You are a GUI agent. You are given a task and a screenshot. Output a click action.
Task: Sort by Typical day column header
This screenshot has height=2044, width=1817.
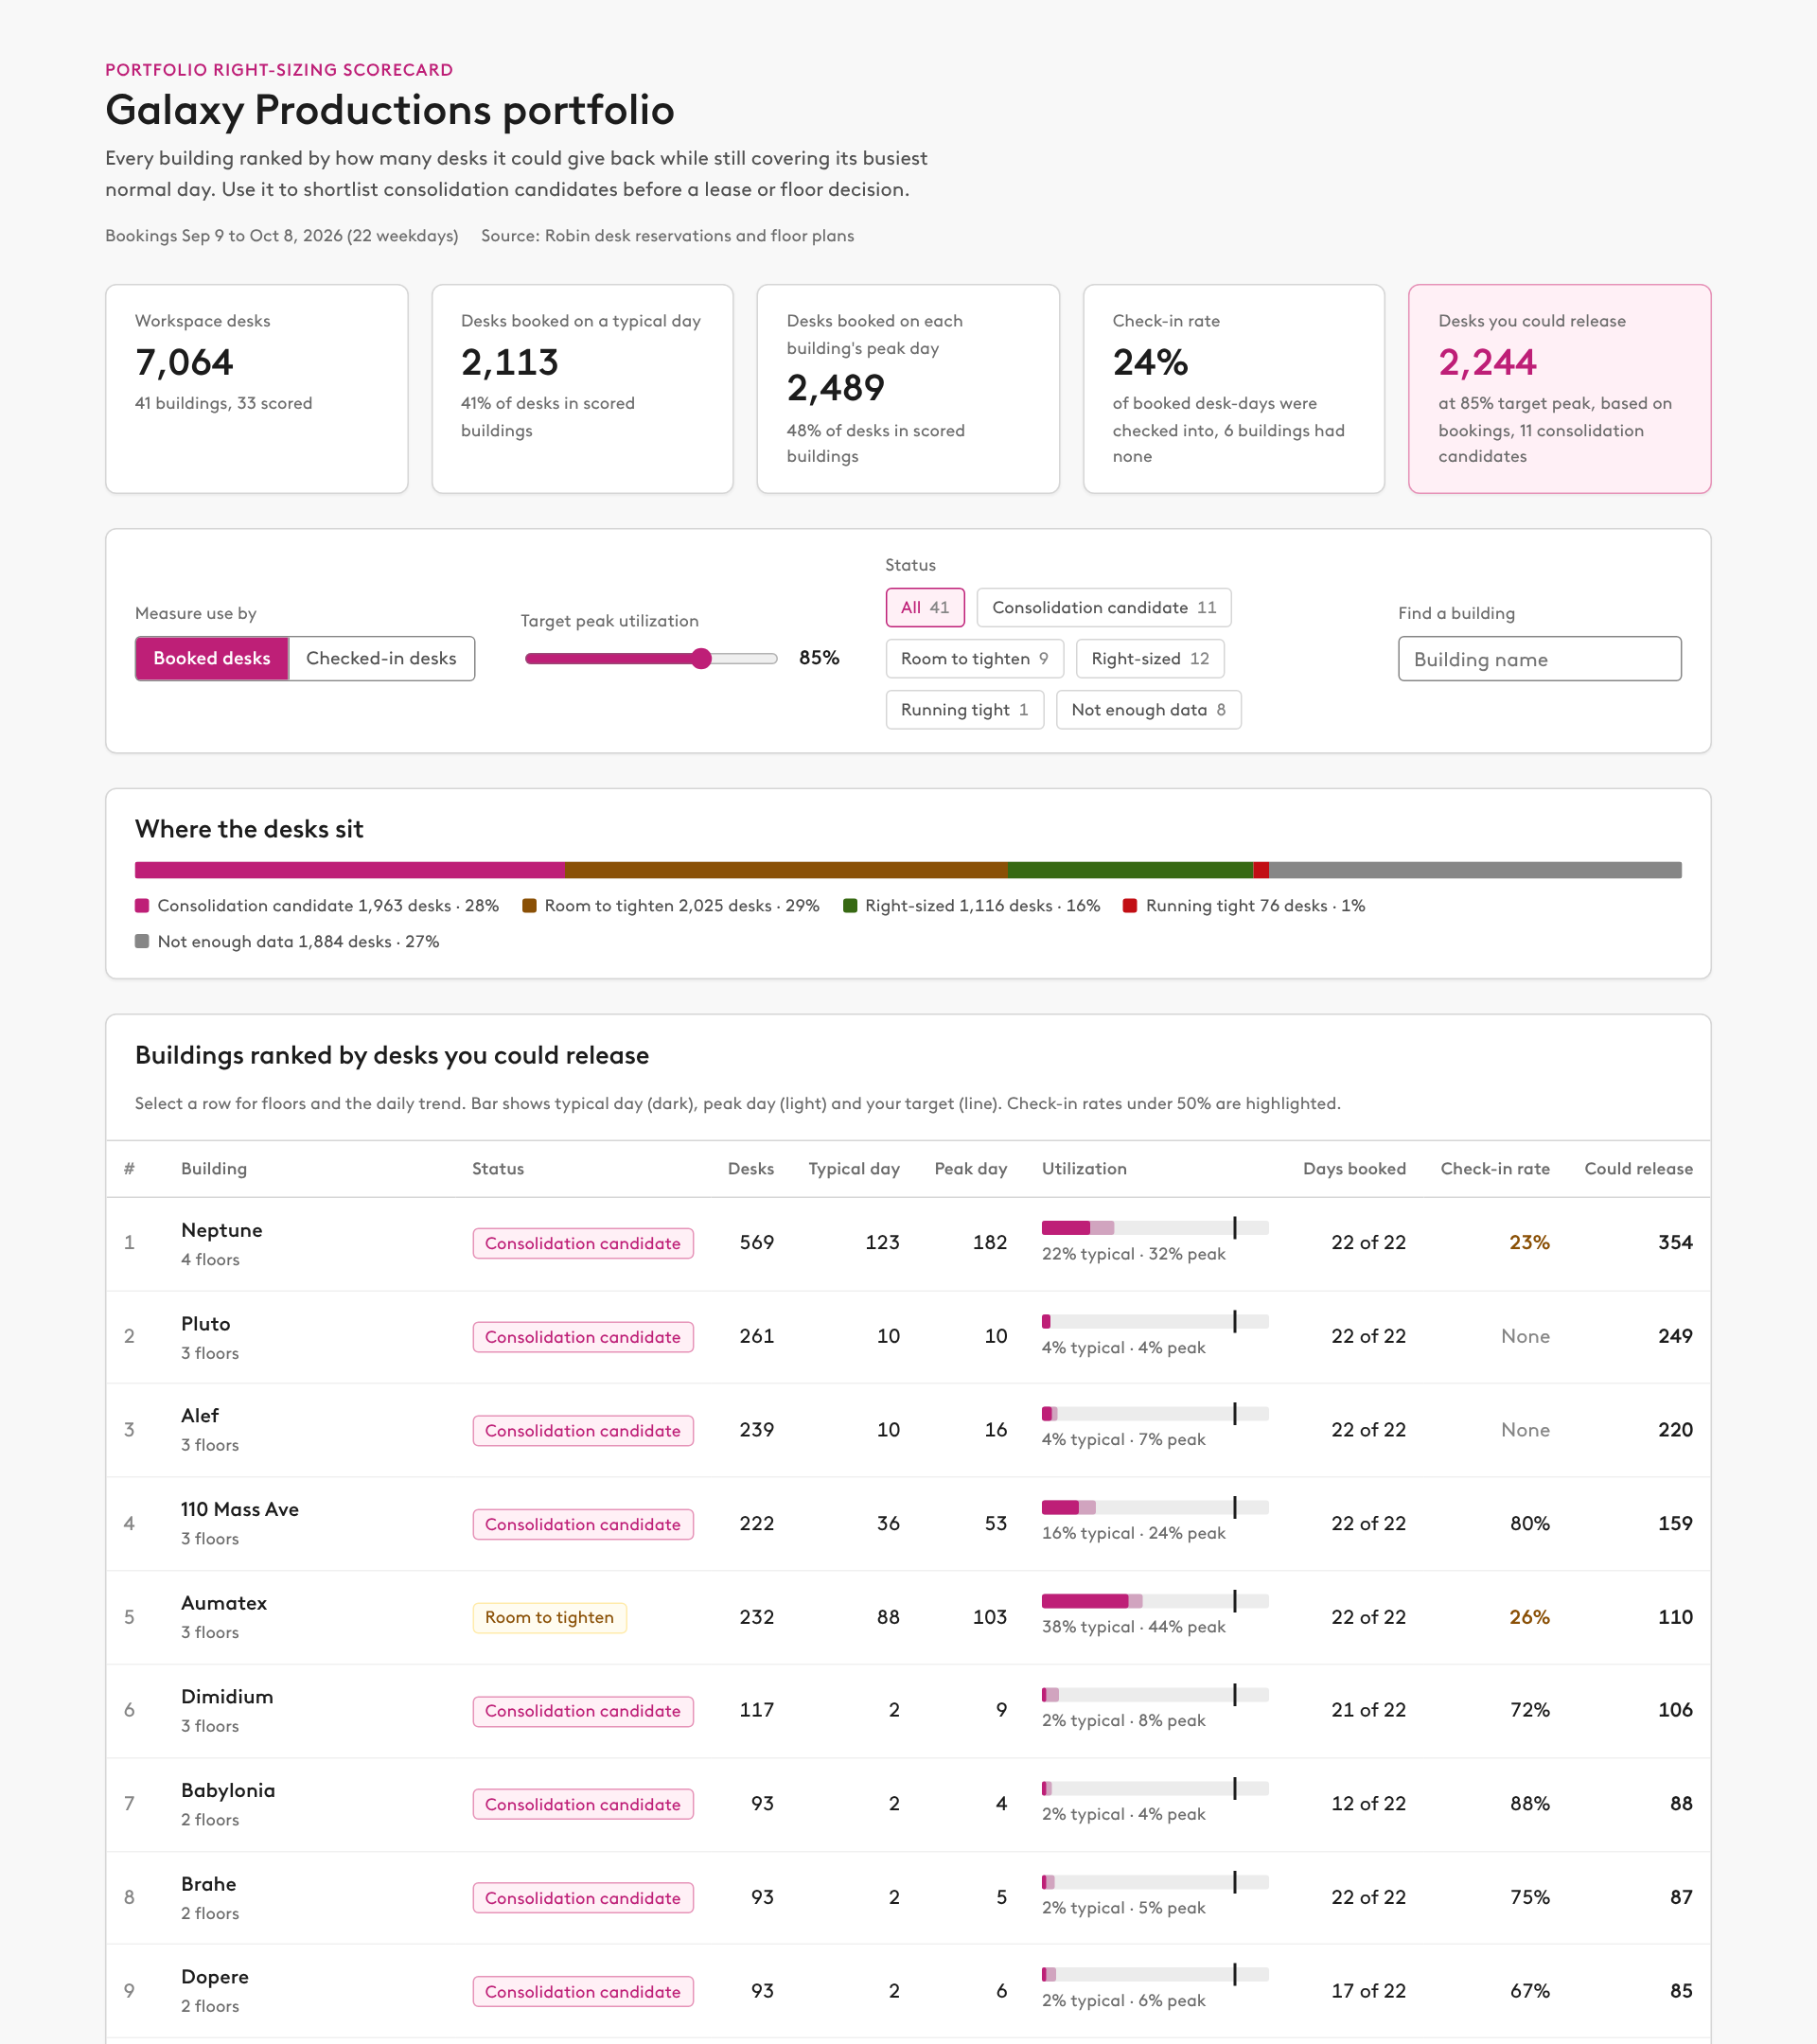854,1168
